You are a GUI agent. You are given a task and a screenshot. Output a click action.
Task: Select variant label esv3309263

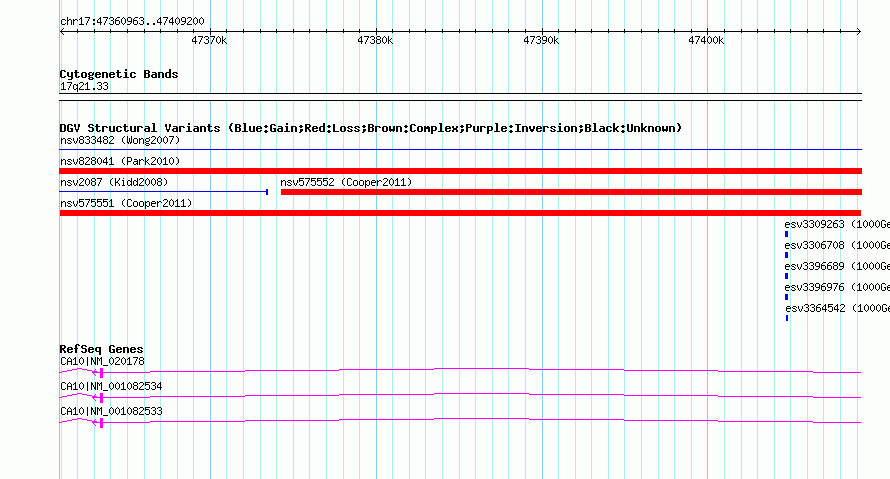815,224
